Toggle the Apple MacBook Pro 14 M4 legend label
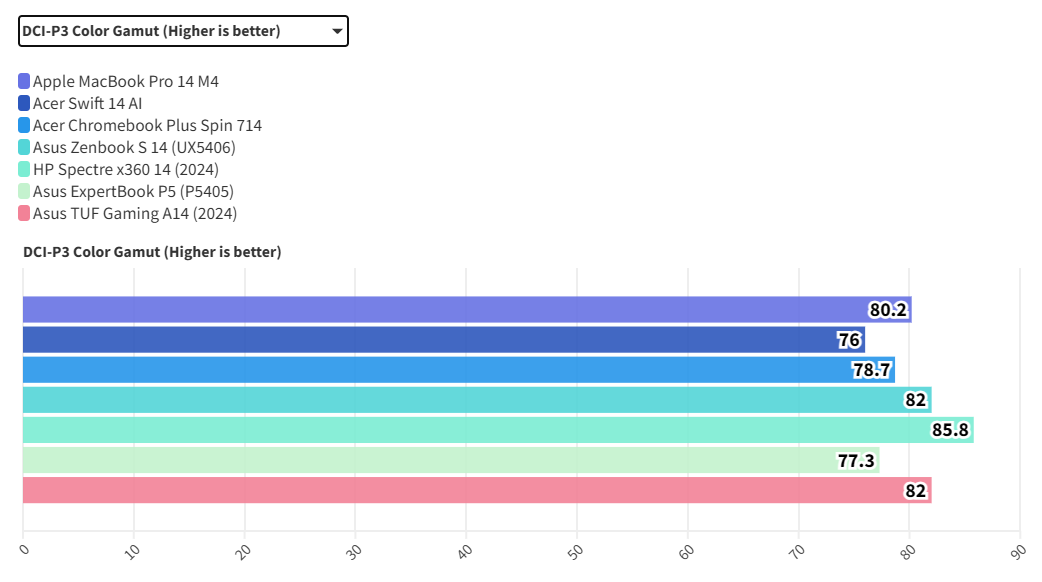The image size is (1042, 582). tap(125, 81)
